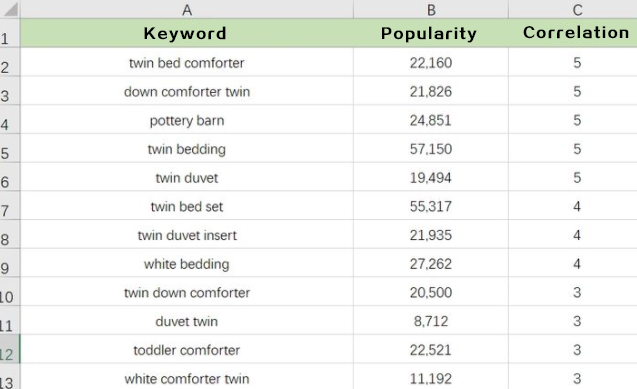The width and height of the screenshot is (637, 389).
Task: Select the 'twin duvet insert' cell
Action: pos(187,235)
